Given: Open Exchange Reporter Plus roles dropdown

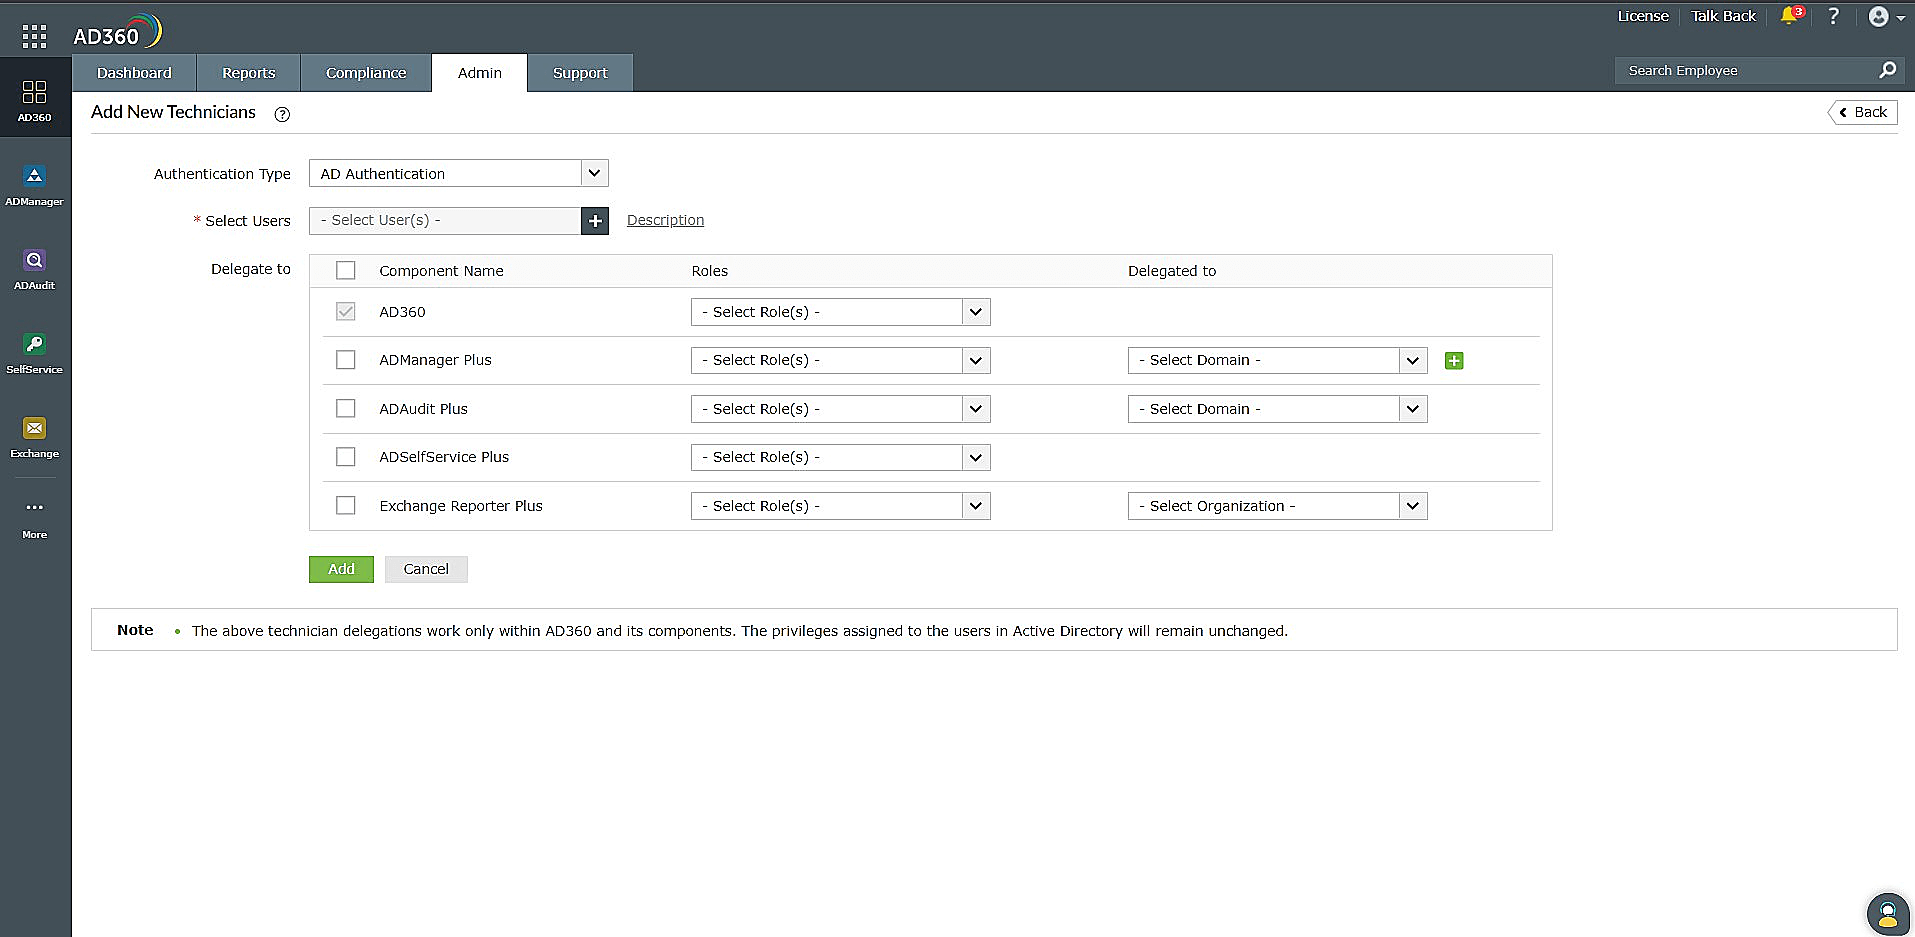Looking at the screenshot, I should 841,506.
